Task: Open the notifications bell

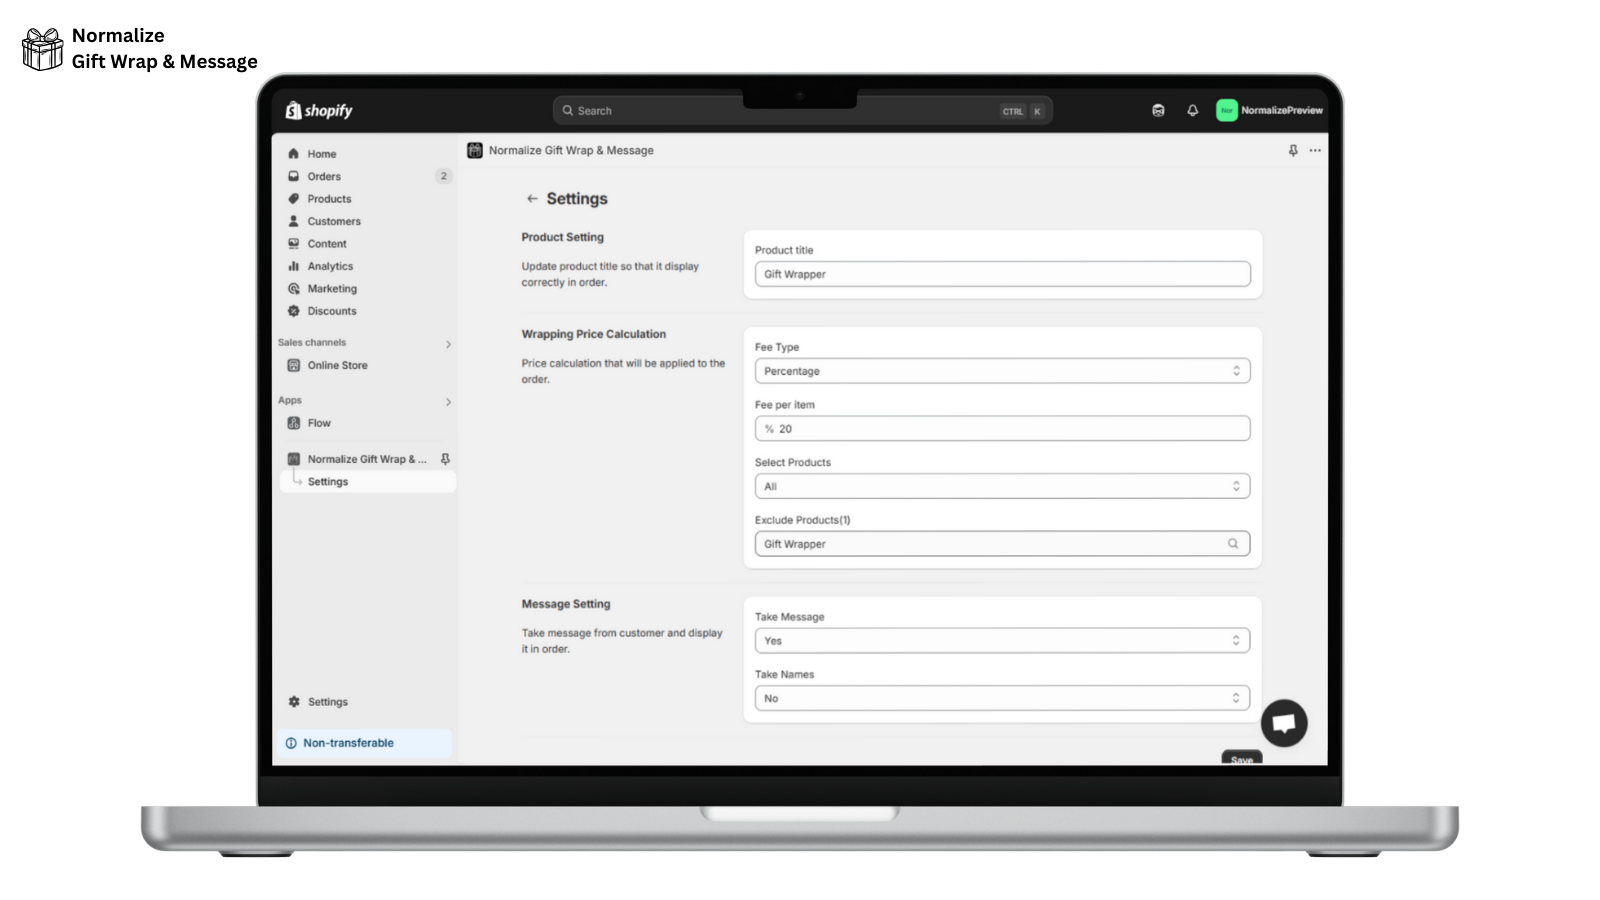Action: click(x=1191, y=110)
